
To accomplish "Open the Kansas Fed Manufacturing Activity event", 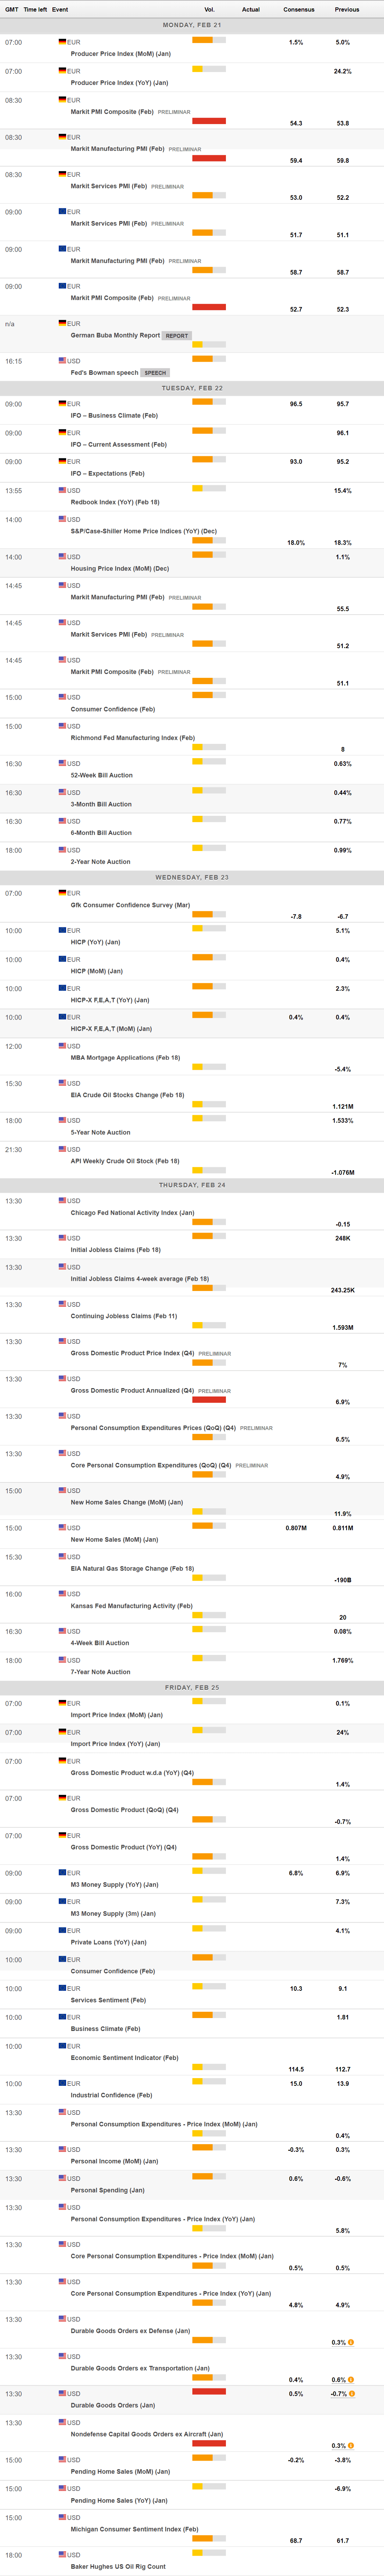I will coord(131,1606).
